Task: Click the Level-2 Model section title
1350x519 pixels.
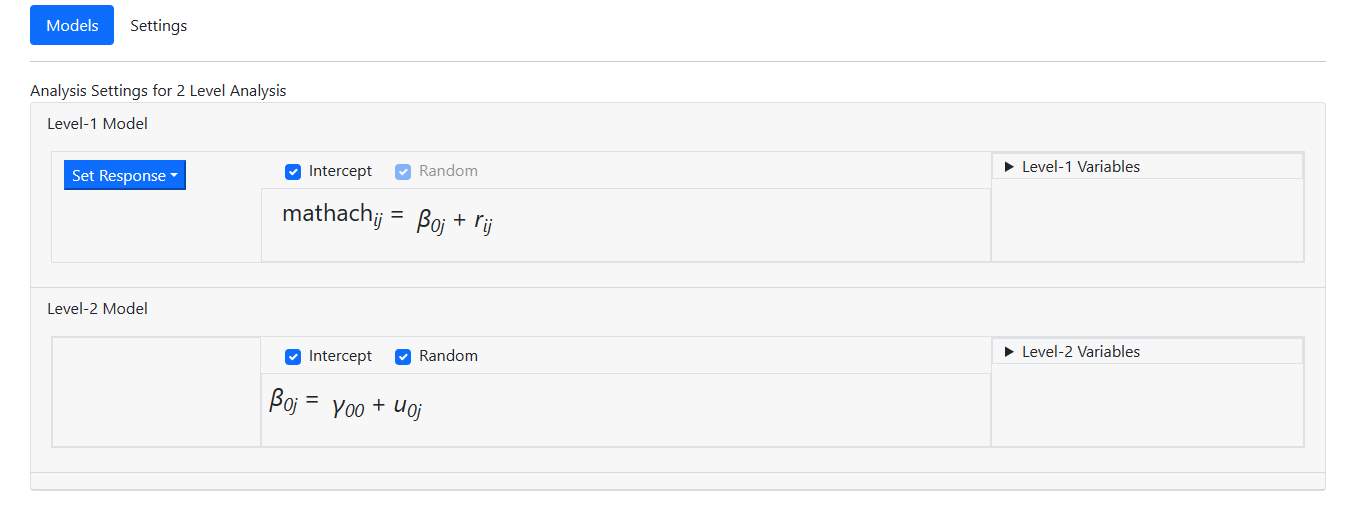Action: (97, 309)
